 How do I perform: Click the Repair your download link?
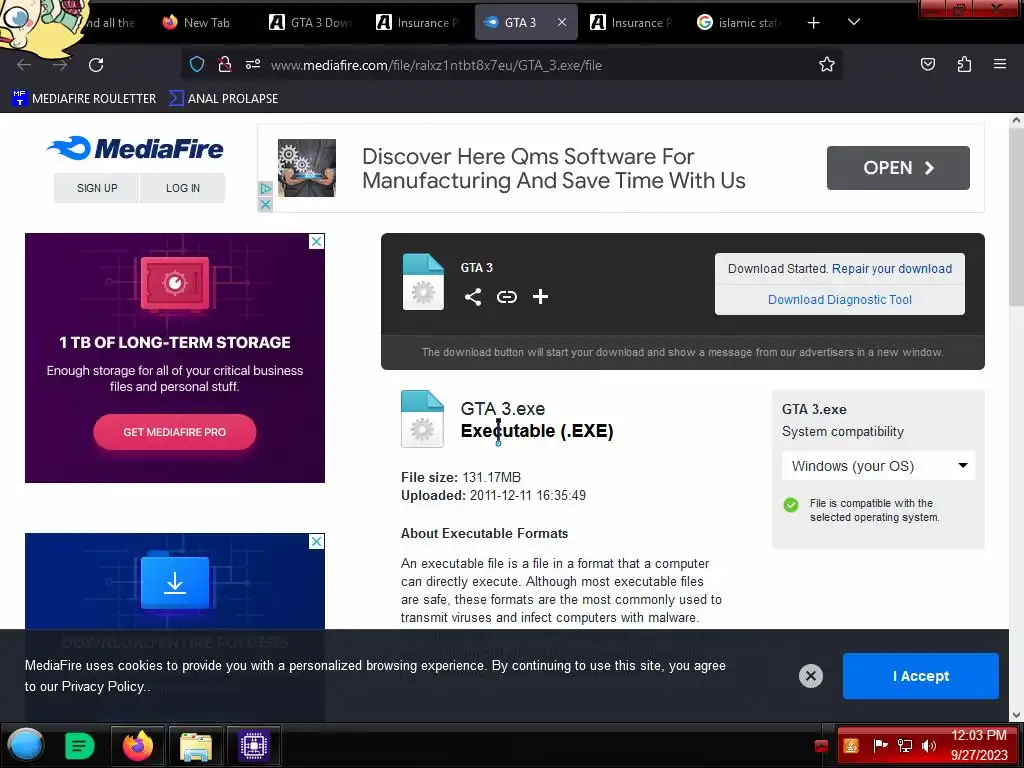[891, 268]
